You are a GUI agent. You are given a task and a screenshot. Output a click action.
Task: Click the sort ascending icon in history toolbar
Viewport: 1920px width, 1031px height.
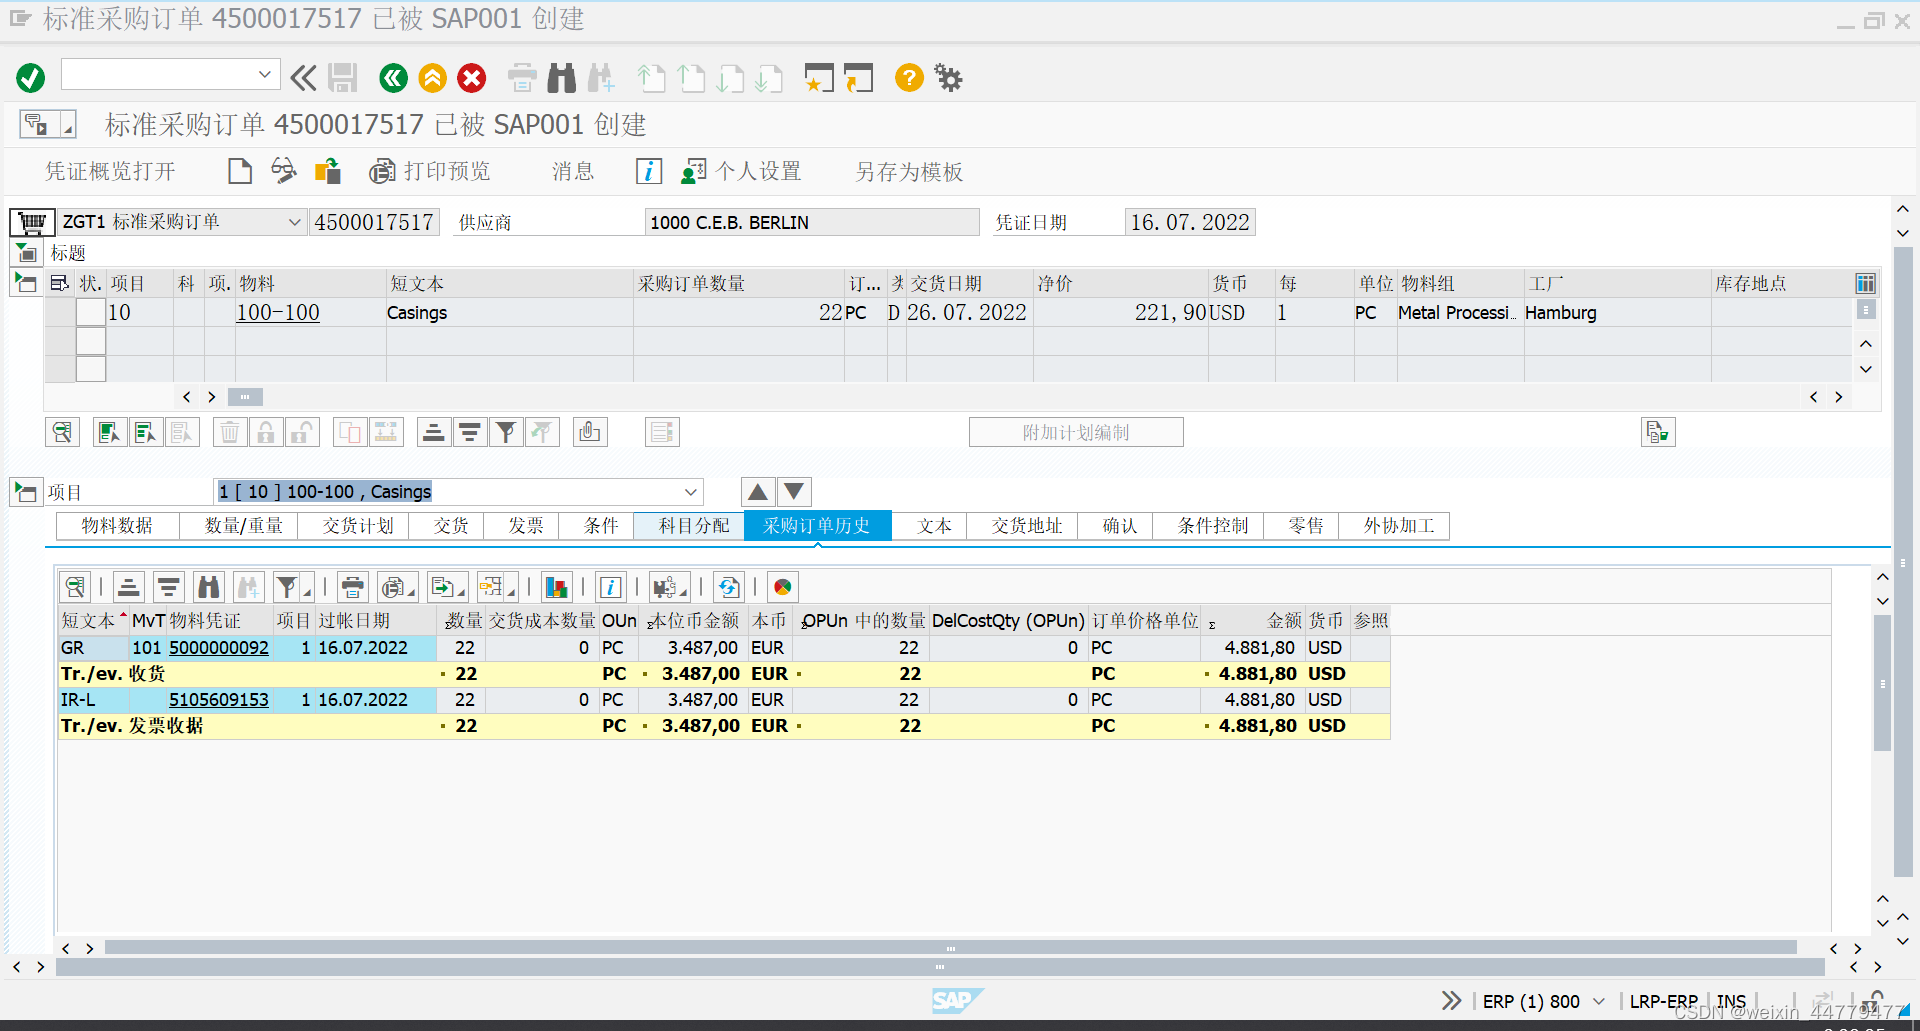point(129,587)
